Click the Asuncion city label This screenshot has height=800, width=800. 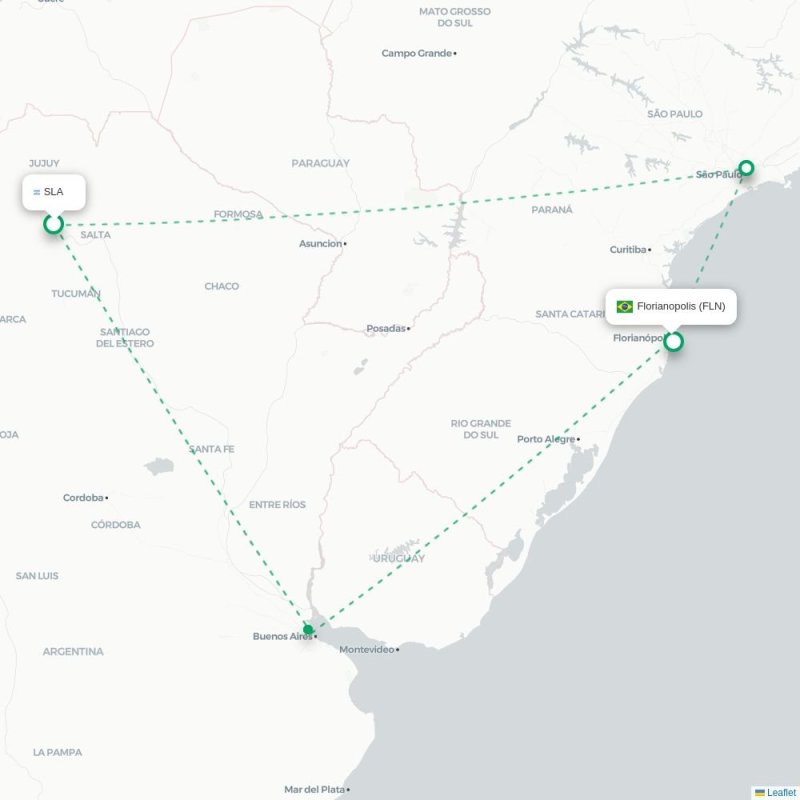pos(320,243)
